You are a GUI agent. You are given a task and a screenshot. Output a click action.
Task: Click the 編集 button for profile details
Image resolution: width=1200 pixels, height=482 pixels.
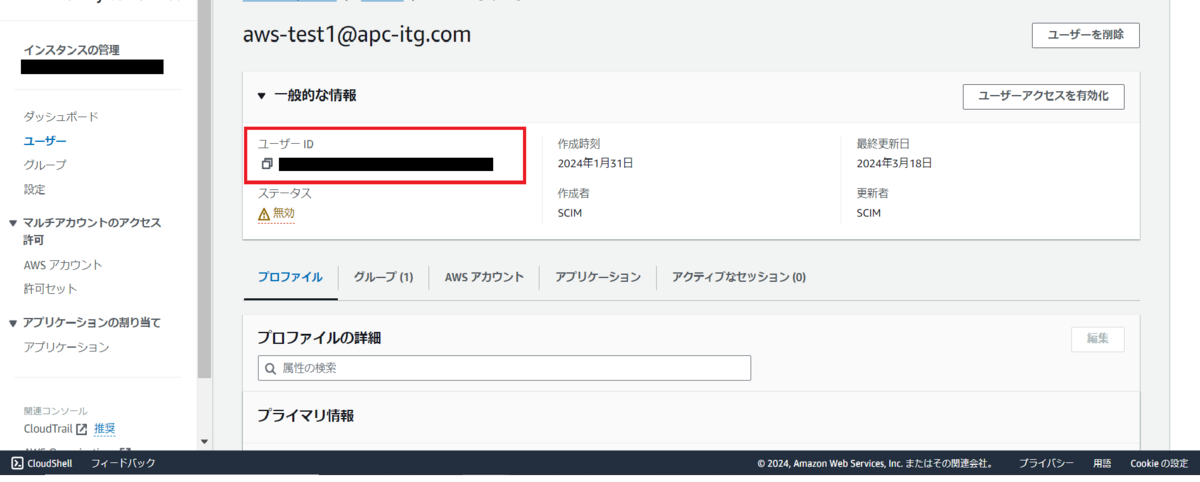(1097, 339)
